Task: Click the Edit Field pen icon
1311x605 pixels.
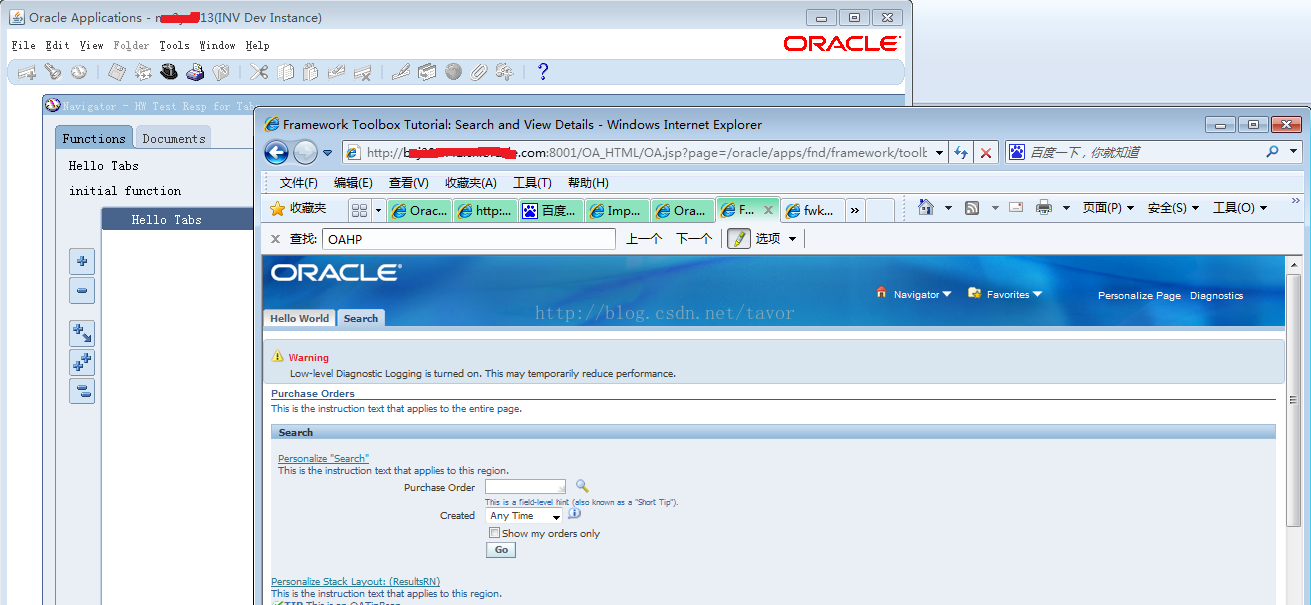Action: [x=401, y=72]
